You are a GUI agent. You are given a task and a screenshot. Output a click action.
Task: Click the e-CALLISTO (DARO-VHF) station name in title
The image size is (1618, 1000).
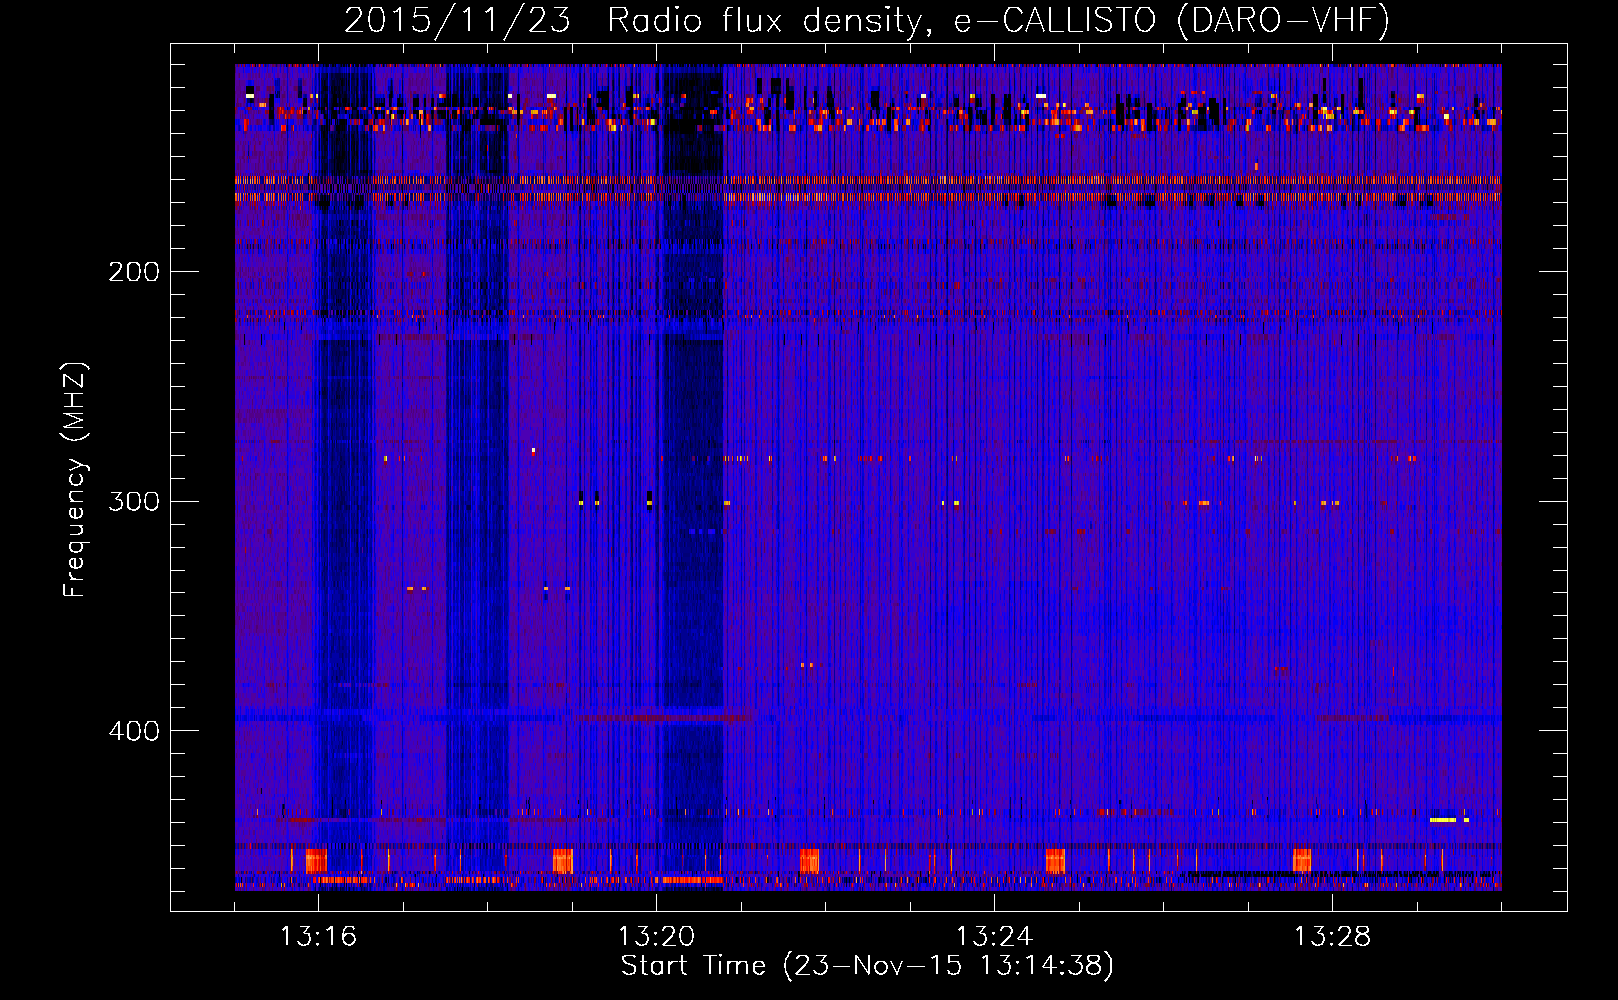(1171, 20)
